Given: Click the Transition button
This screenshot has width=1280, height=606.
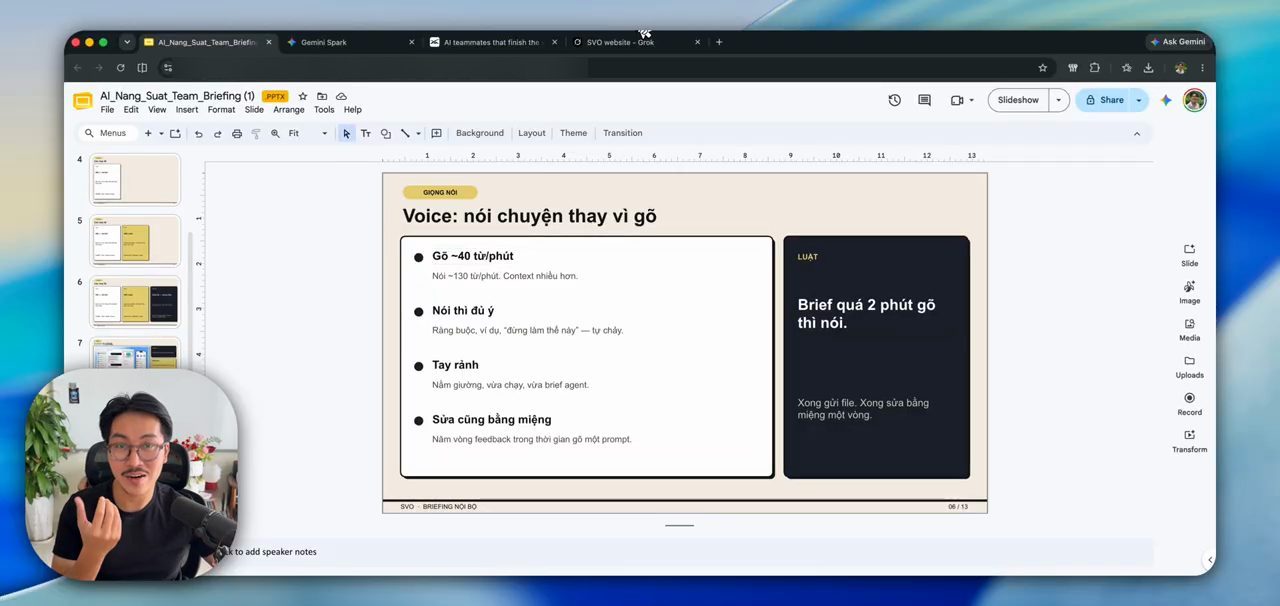Looking at the screenshot, I should 623,133.
